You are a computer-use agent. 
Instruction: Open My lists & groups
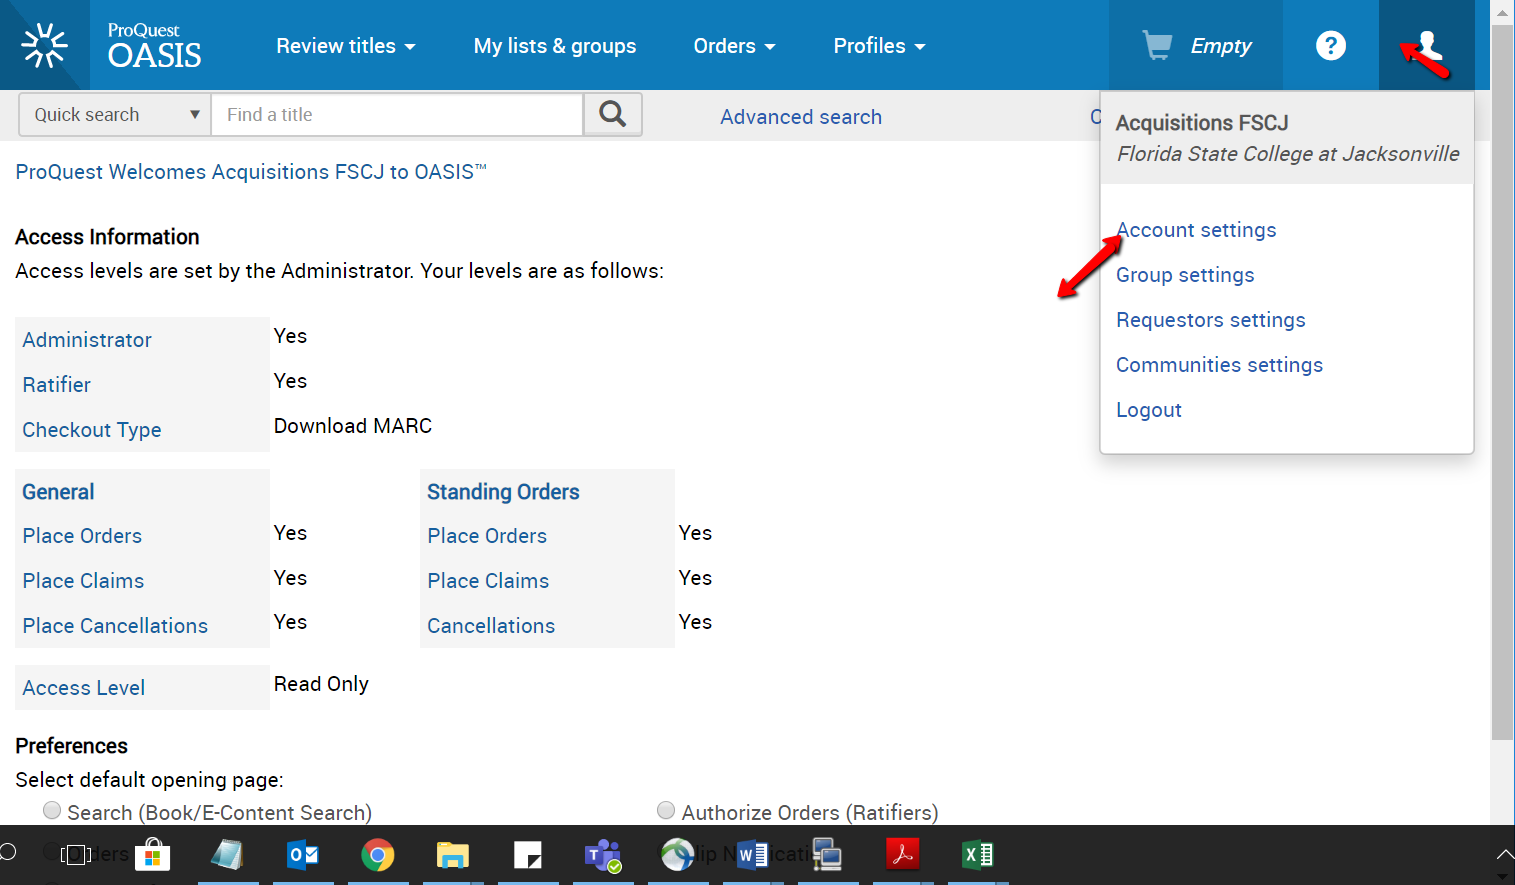(x=555, y=46)
